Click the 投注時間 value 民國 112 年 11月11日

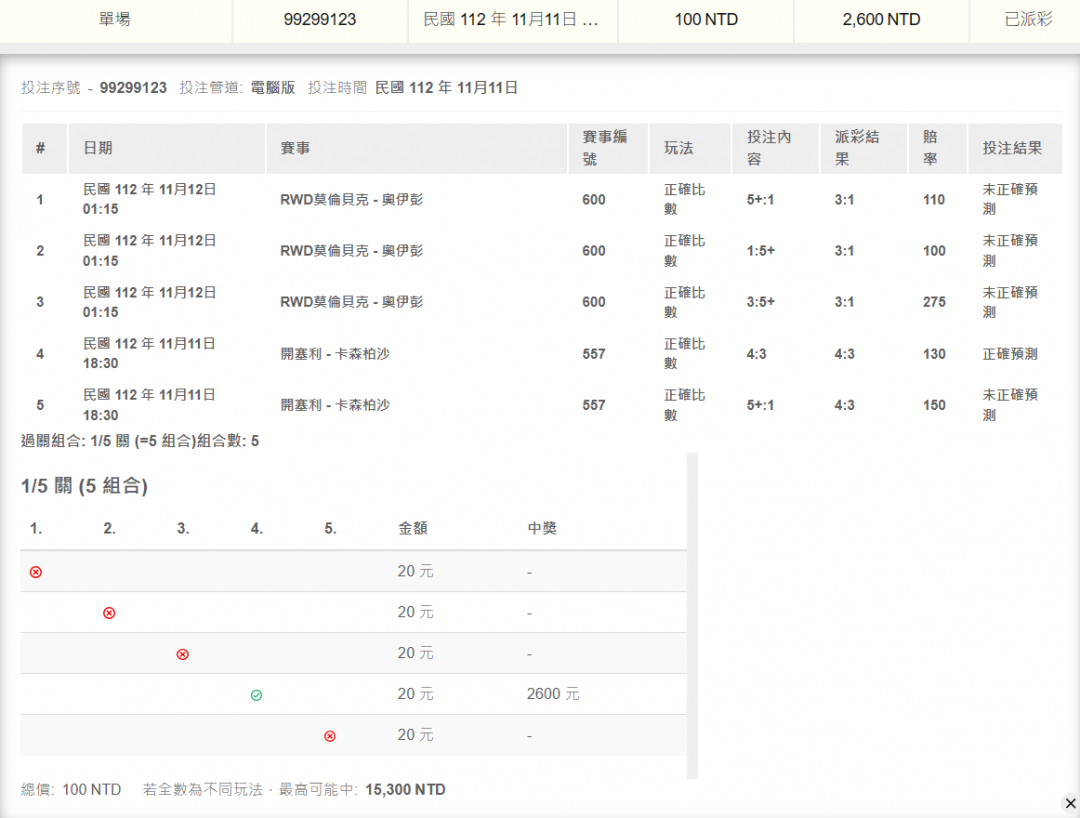point(446,87)
